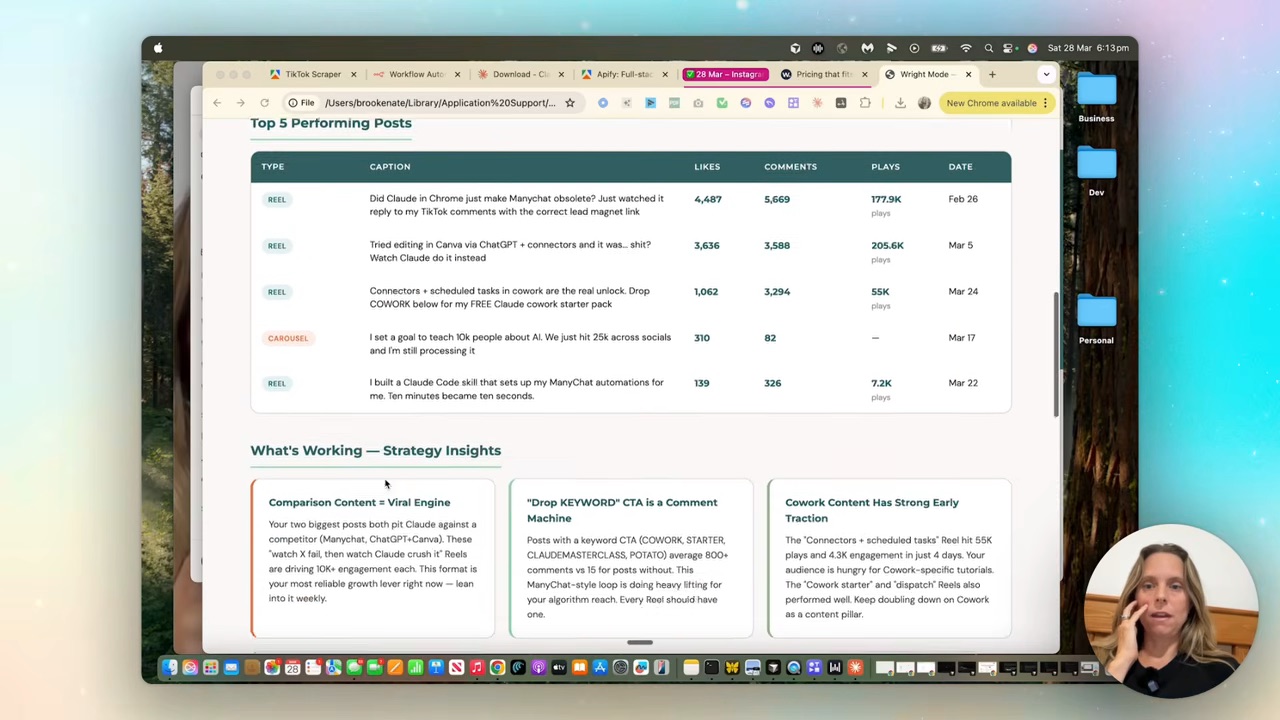Click the 3,588 comments value
1280x720 pixels.
coord(777,245)
